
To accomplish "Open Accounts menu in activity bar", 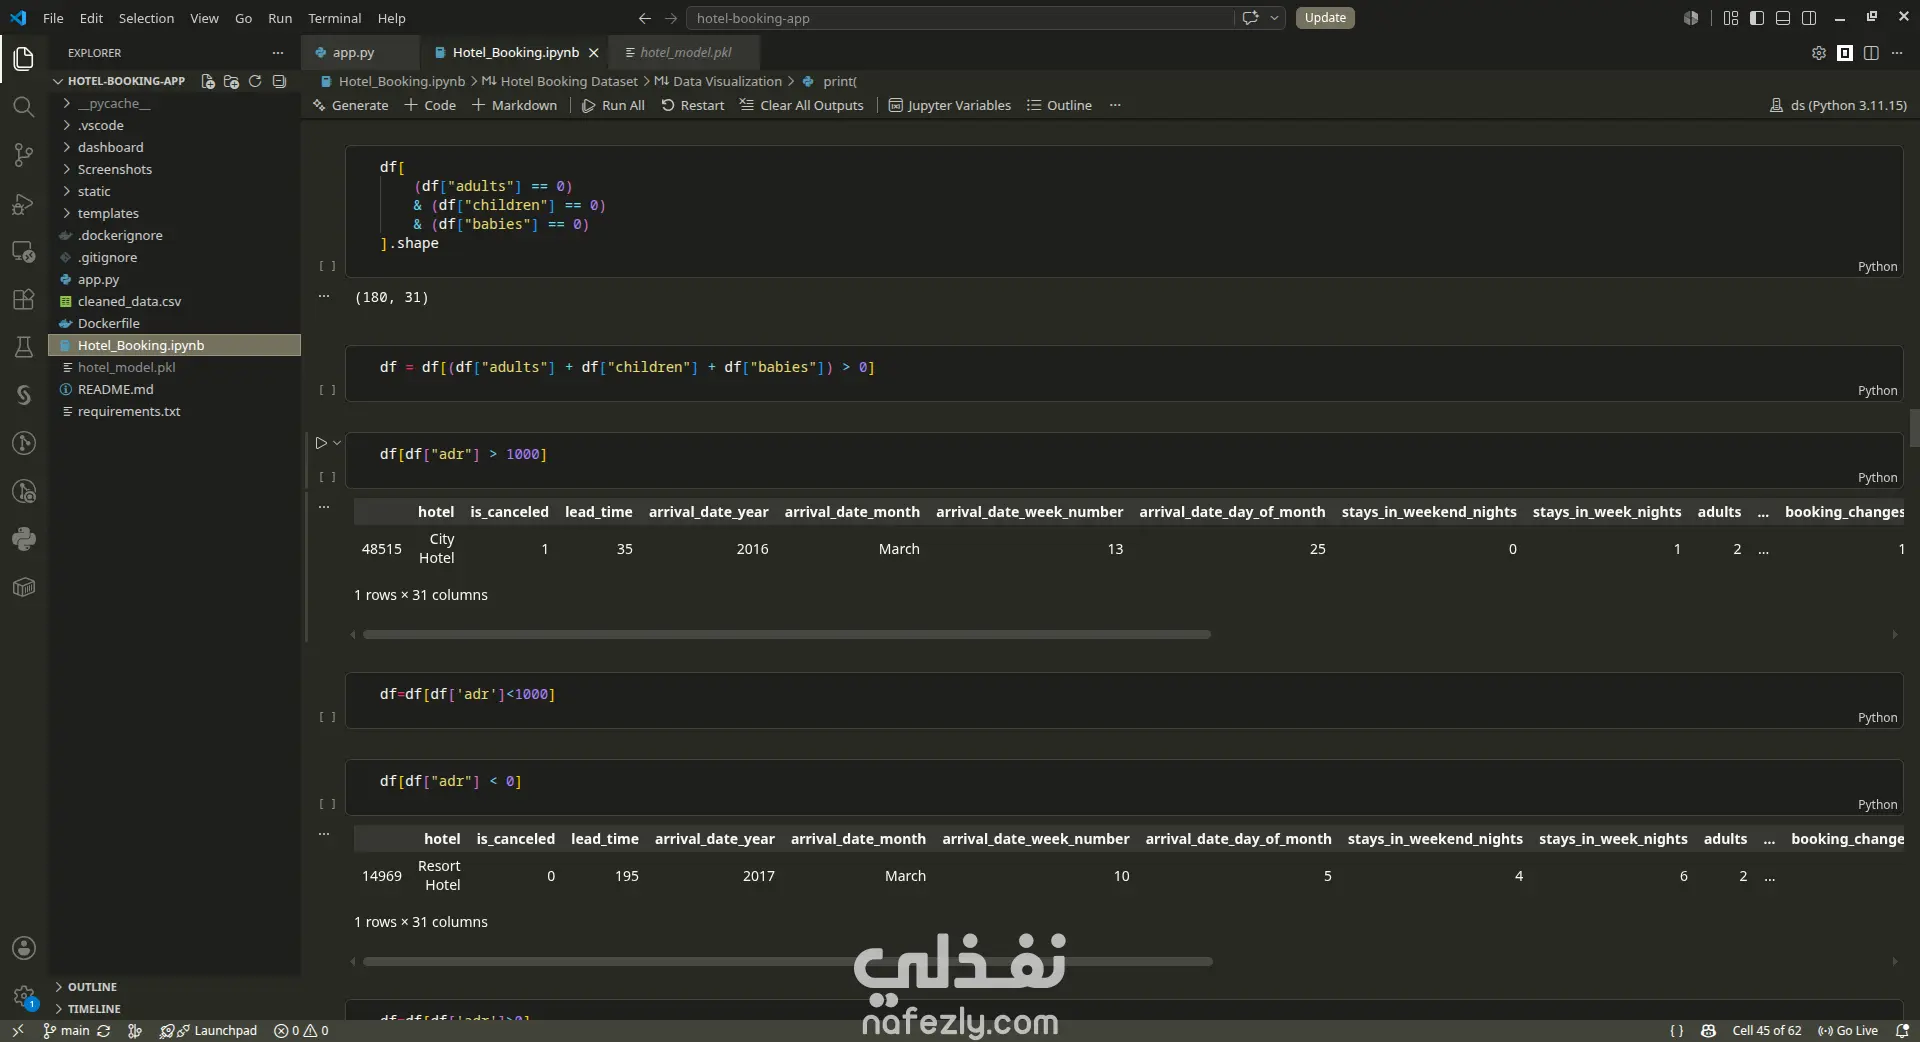I will (24, 948).
